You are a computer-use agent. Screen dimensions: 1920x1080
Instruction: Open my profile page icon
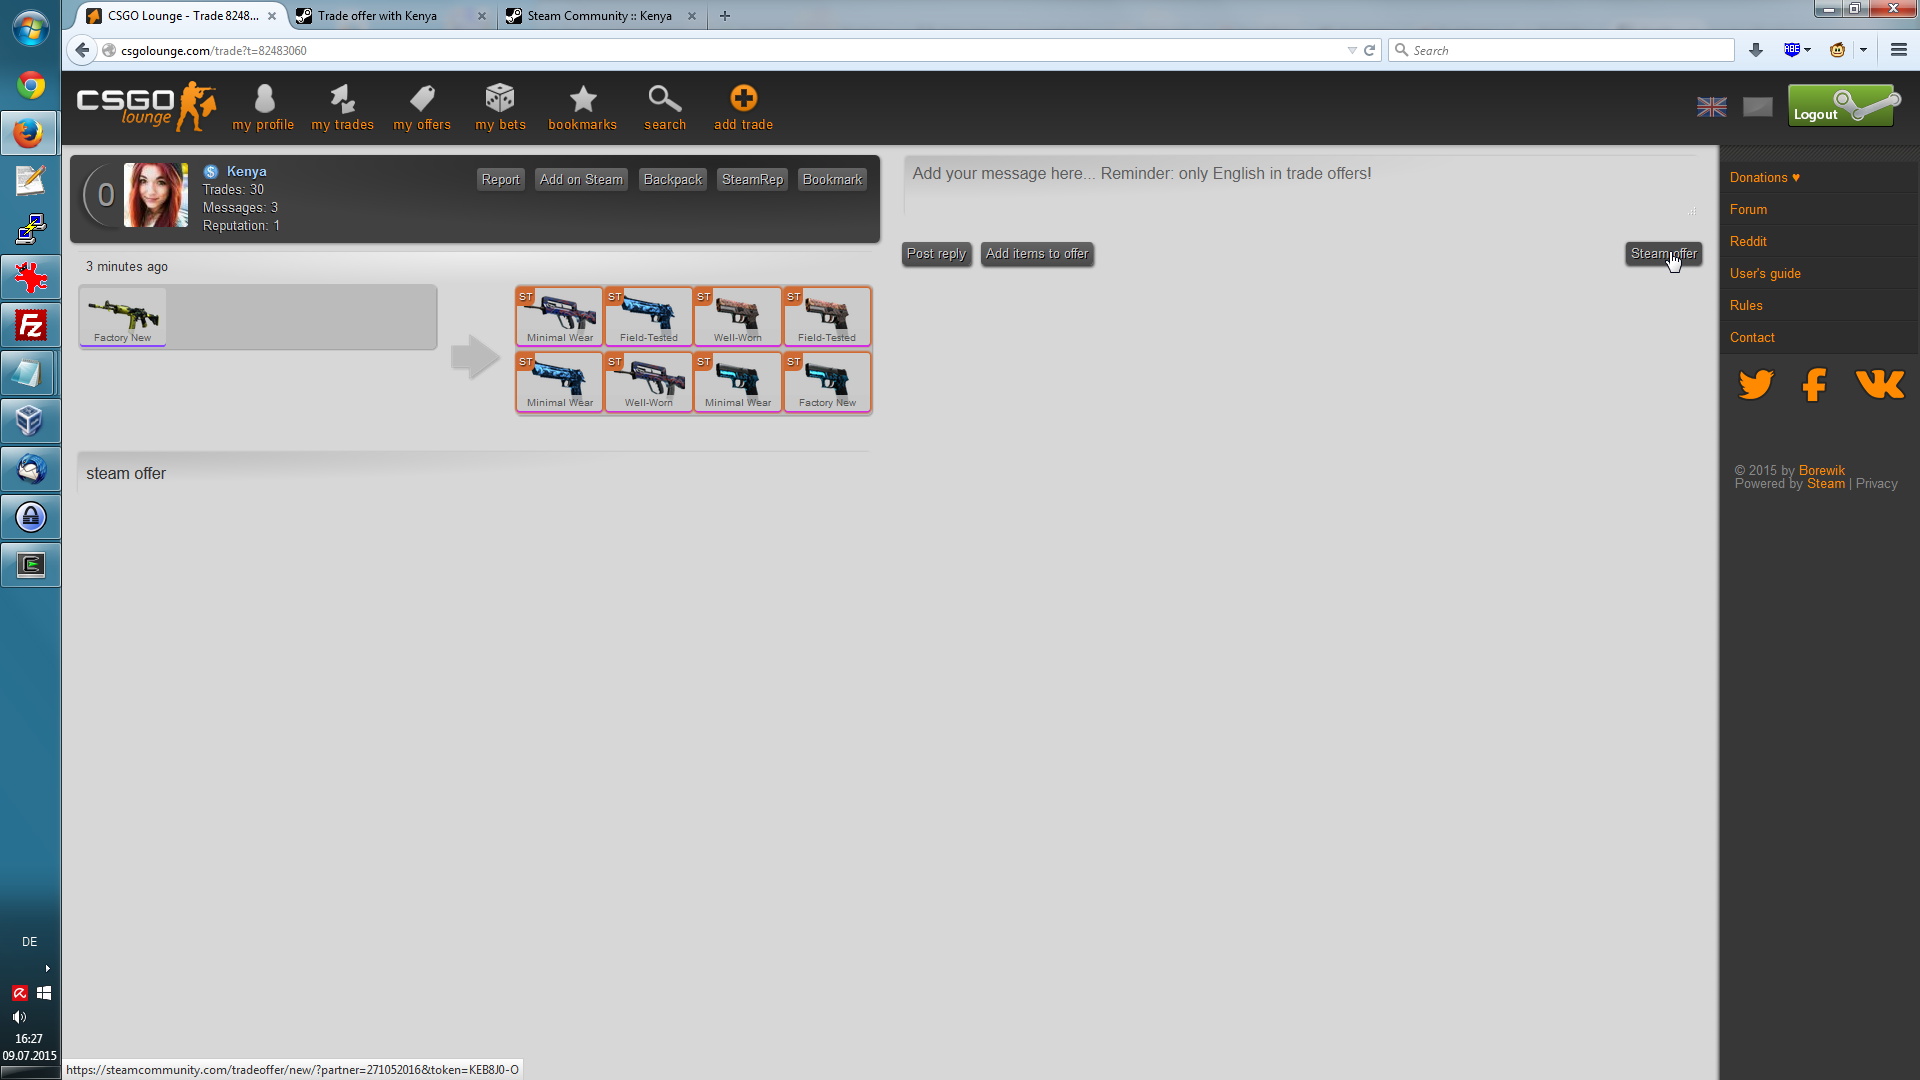click(x=264, y=99)
